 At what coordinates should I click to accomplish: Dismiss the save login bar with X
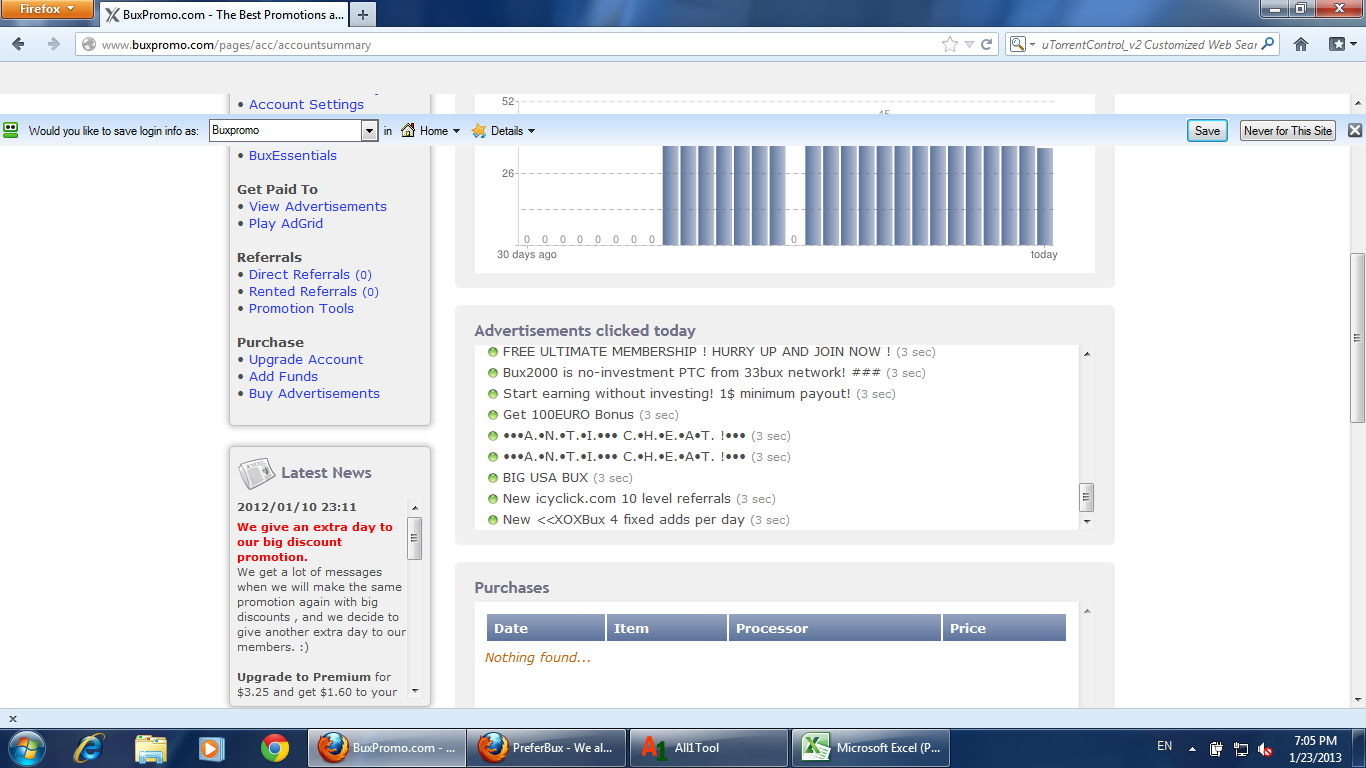point(1355,130)
